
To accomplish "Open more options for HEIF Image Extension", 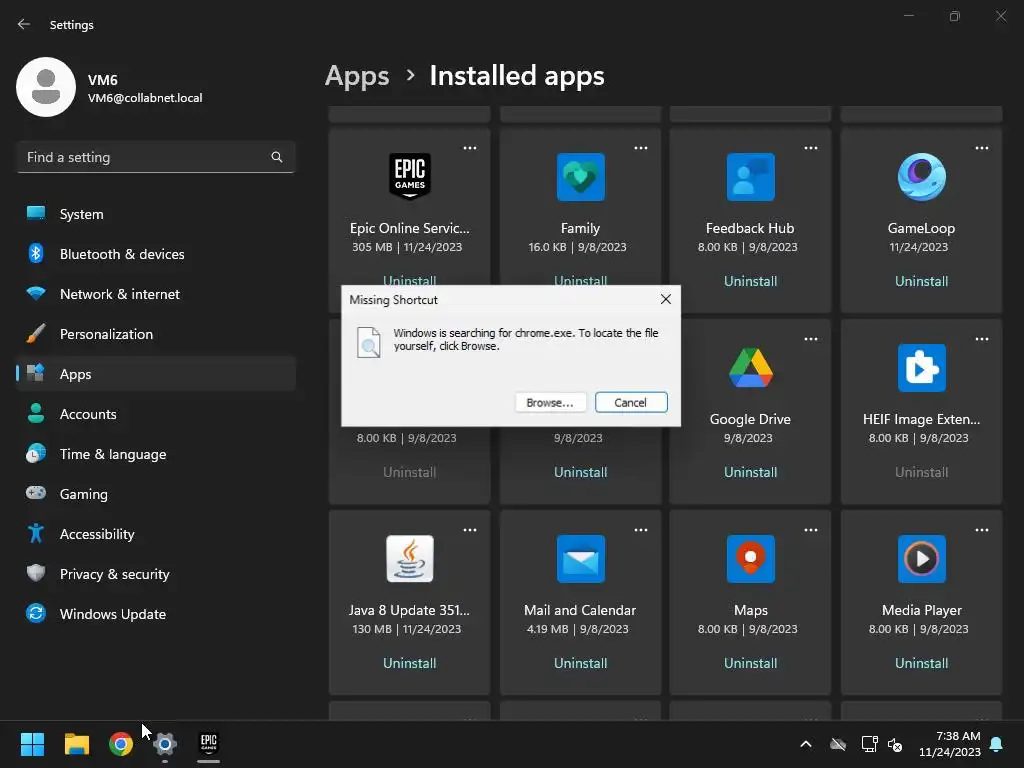I will coord(982,339).
